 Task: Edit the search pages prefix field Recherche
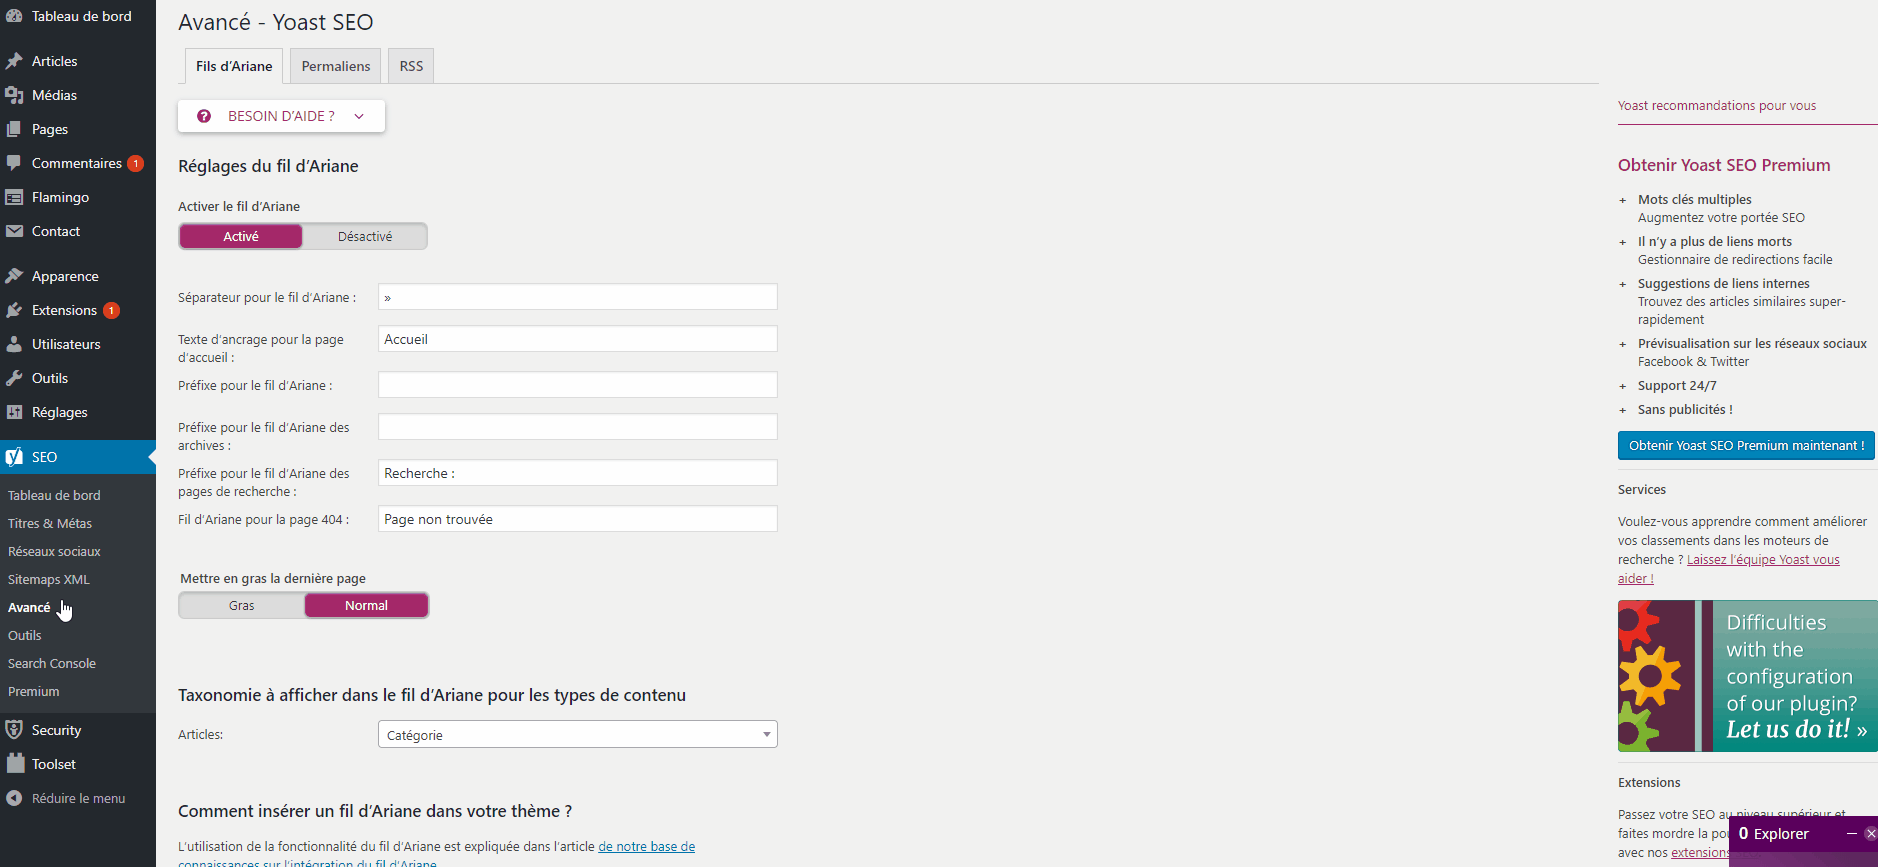click(578, 473)
